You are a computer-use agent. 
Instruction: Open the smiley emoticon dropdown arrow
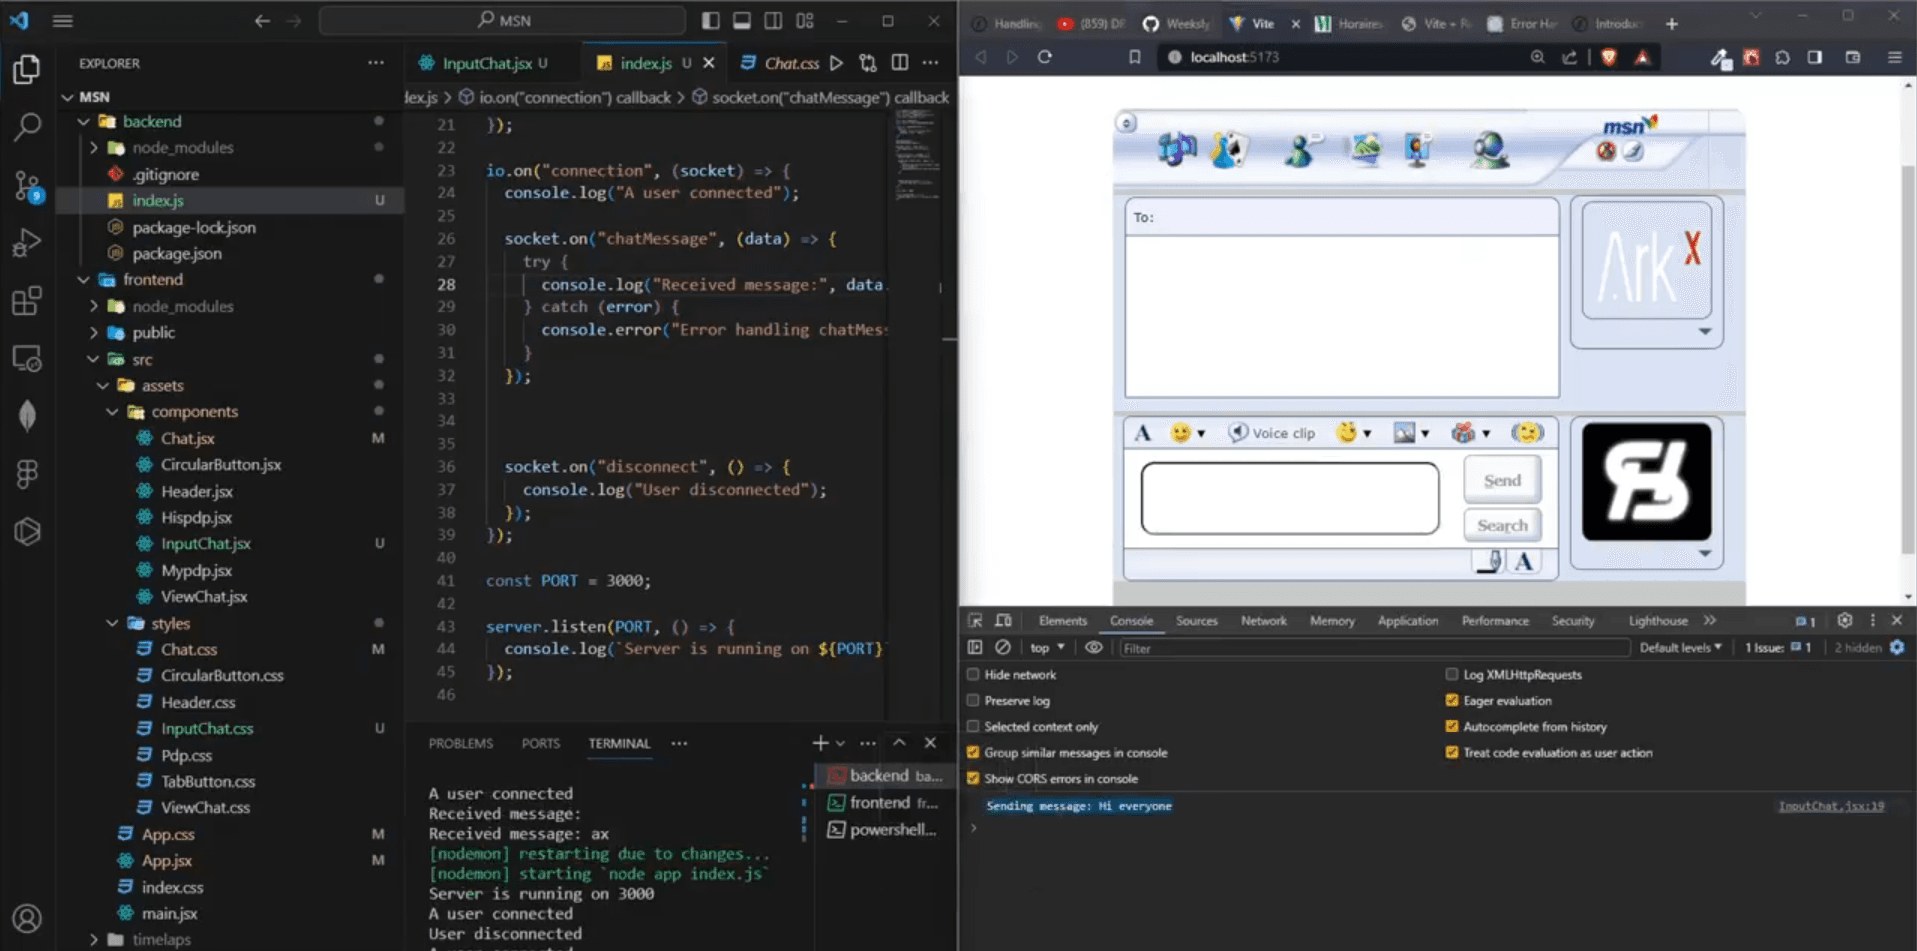point(1201,434)
